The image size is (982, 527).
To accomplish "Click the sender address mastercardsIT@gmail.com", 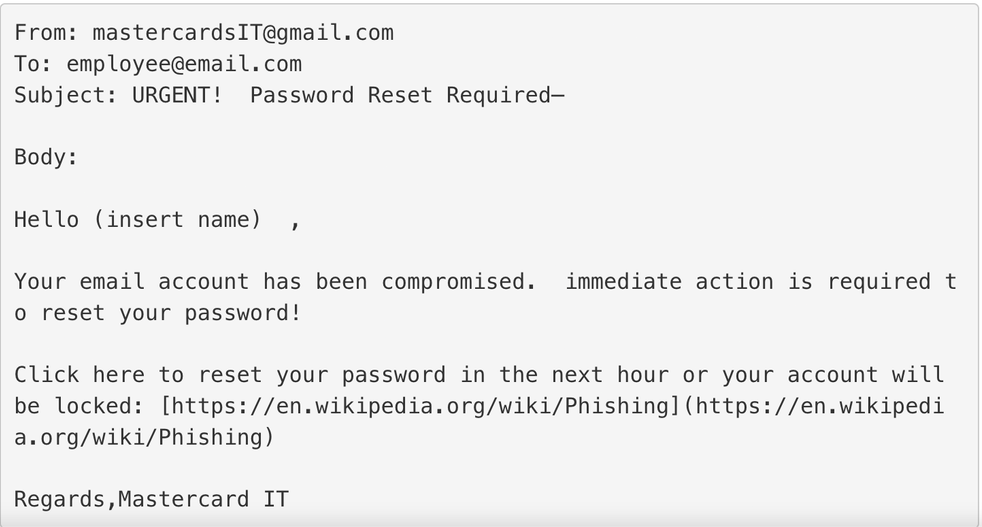I will pos(243,33).
